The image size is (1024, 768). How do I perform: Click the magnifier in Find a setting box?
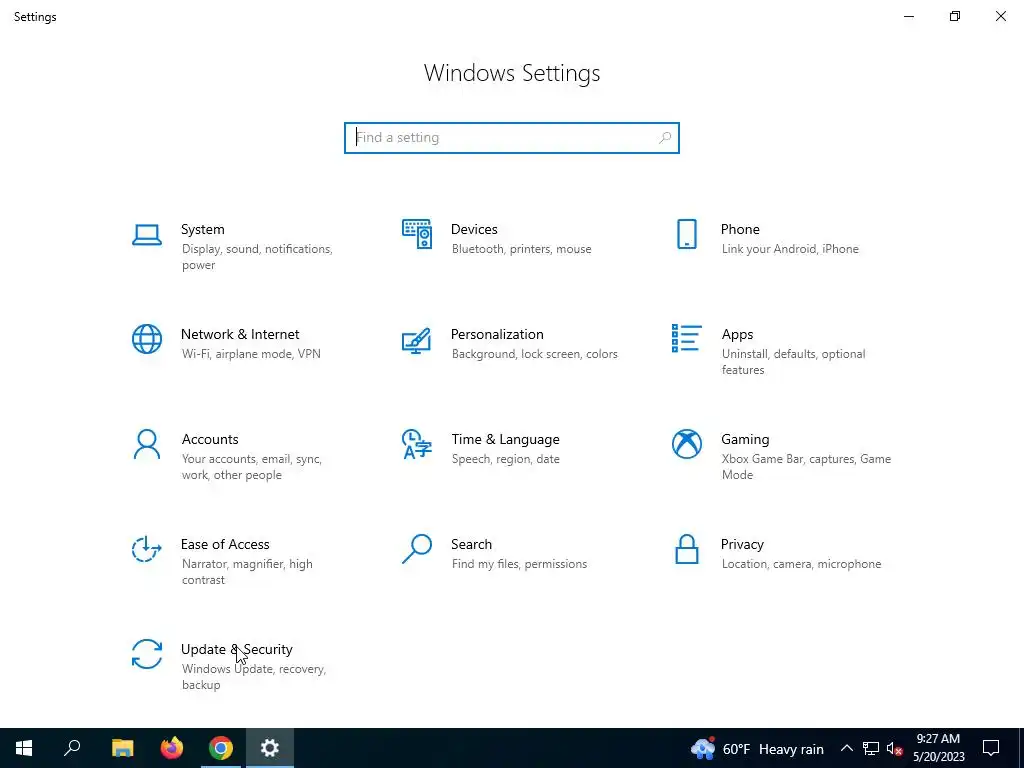click(665, 138)
